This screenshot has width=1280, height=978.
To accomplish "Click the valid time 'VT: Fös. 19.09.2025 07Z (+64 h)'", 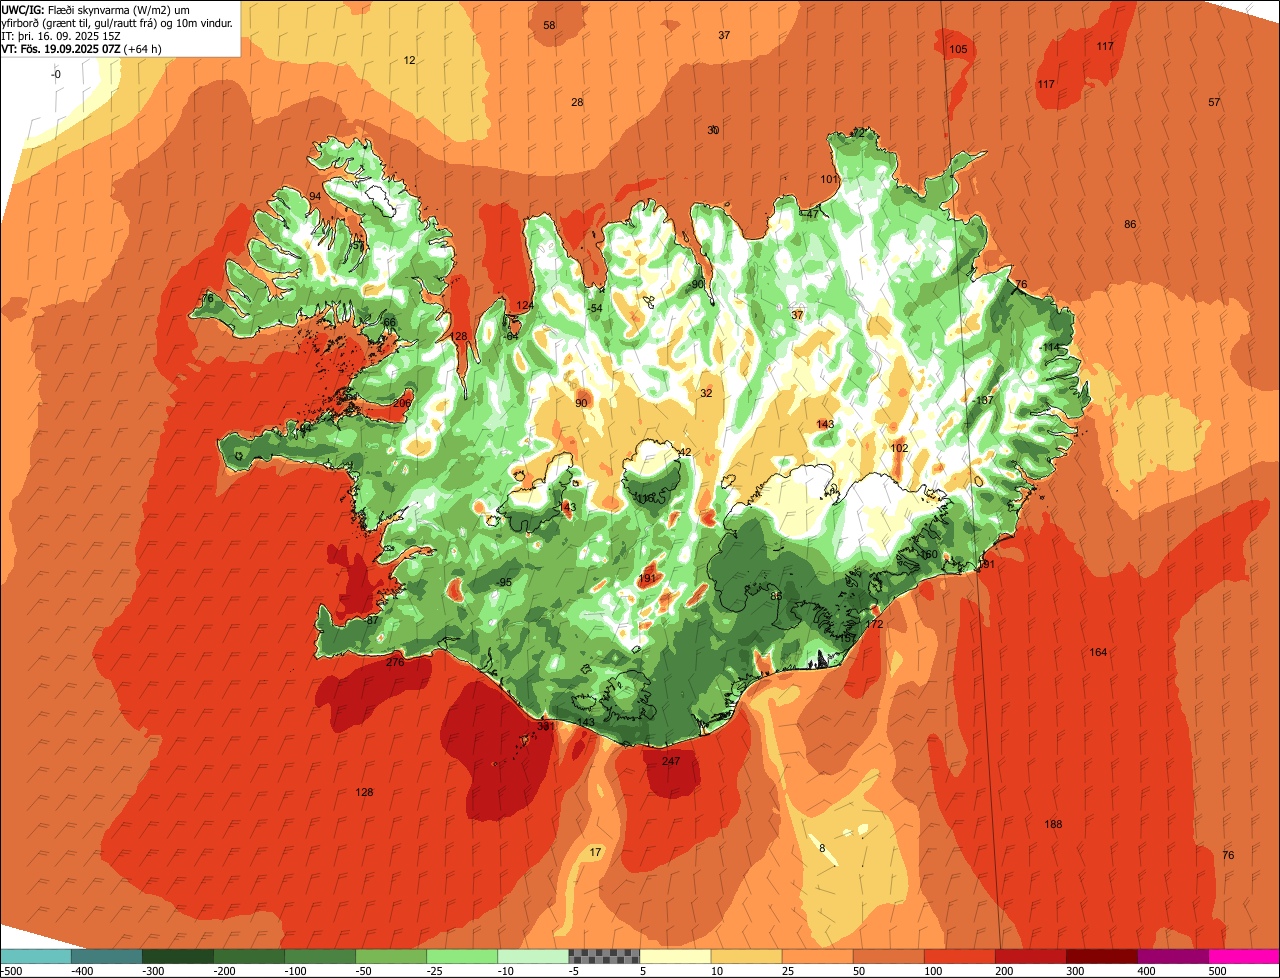I will [x=82, y=48].
